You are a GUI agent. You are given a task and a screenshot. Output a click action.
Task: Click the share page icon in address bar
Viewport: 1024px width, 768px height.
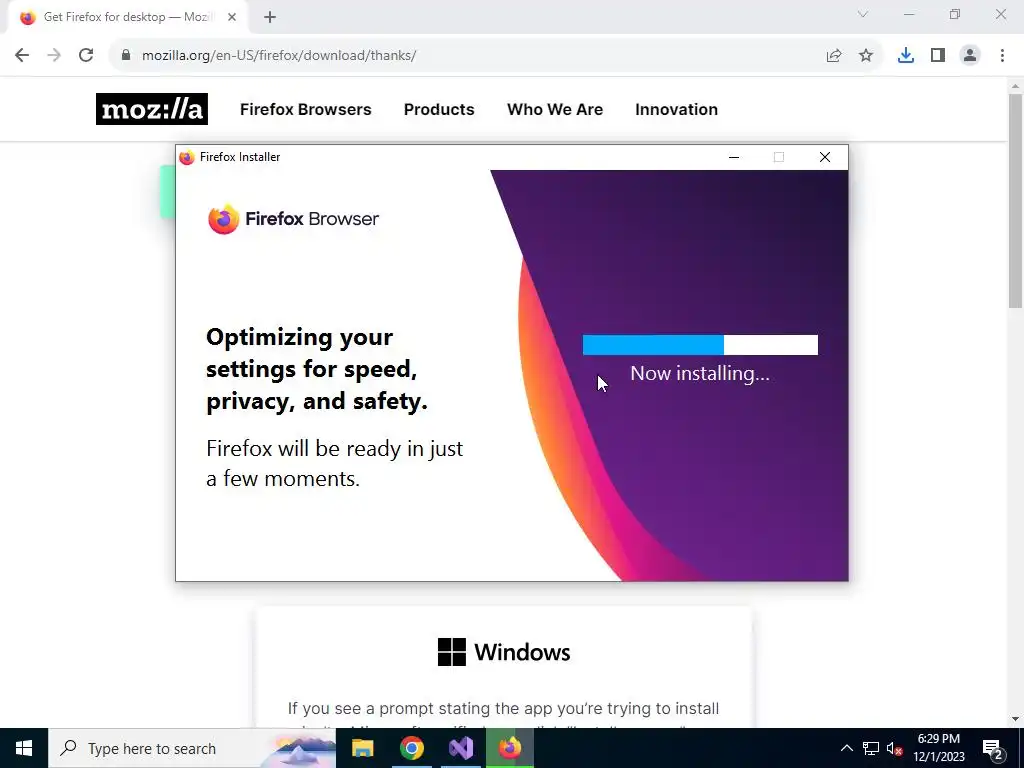click(834, 56)
